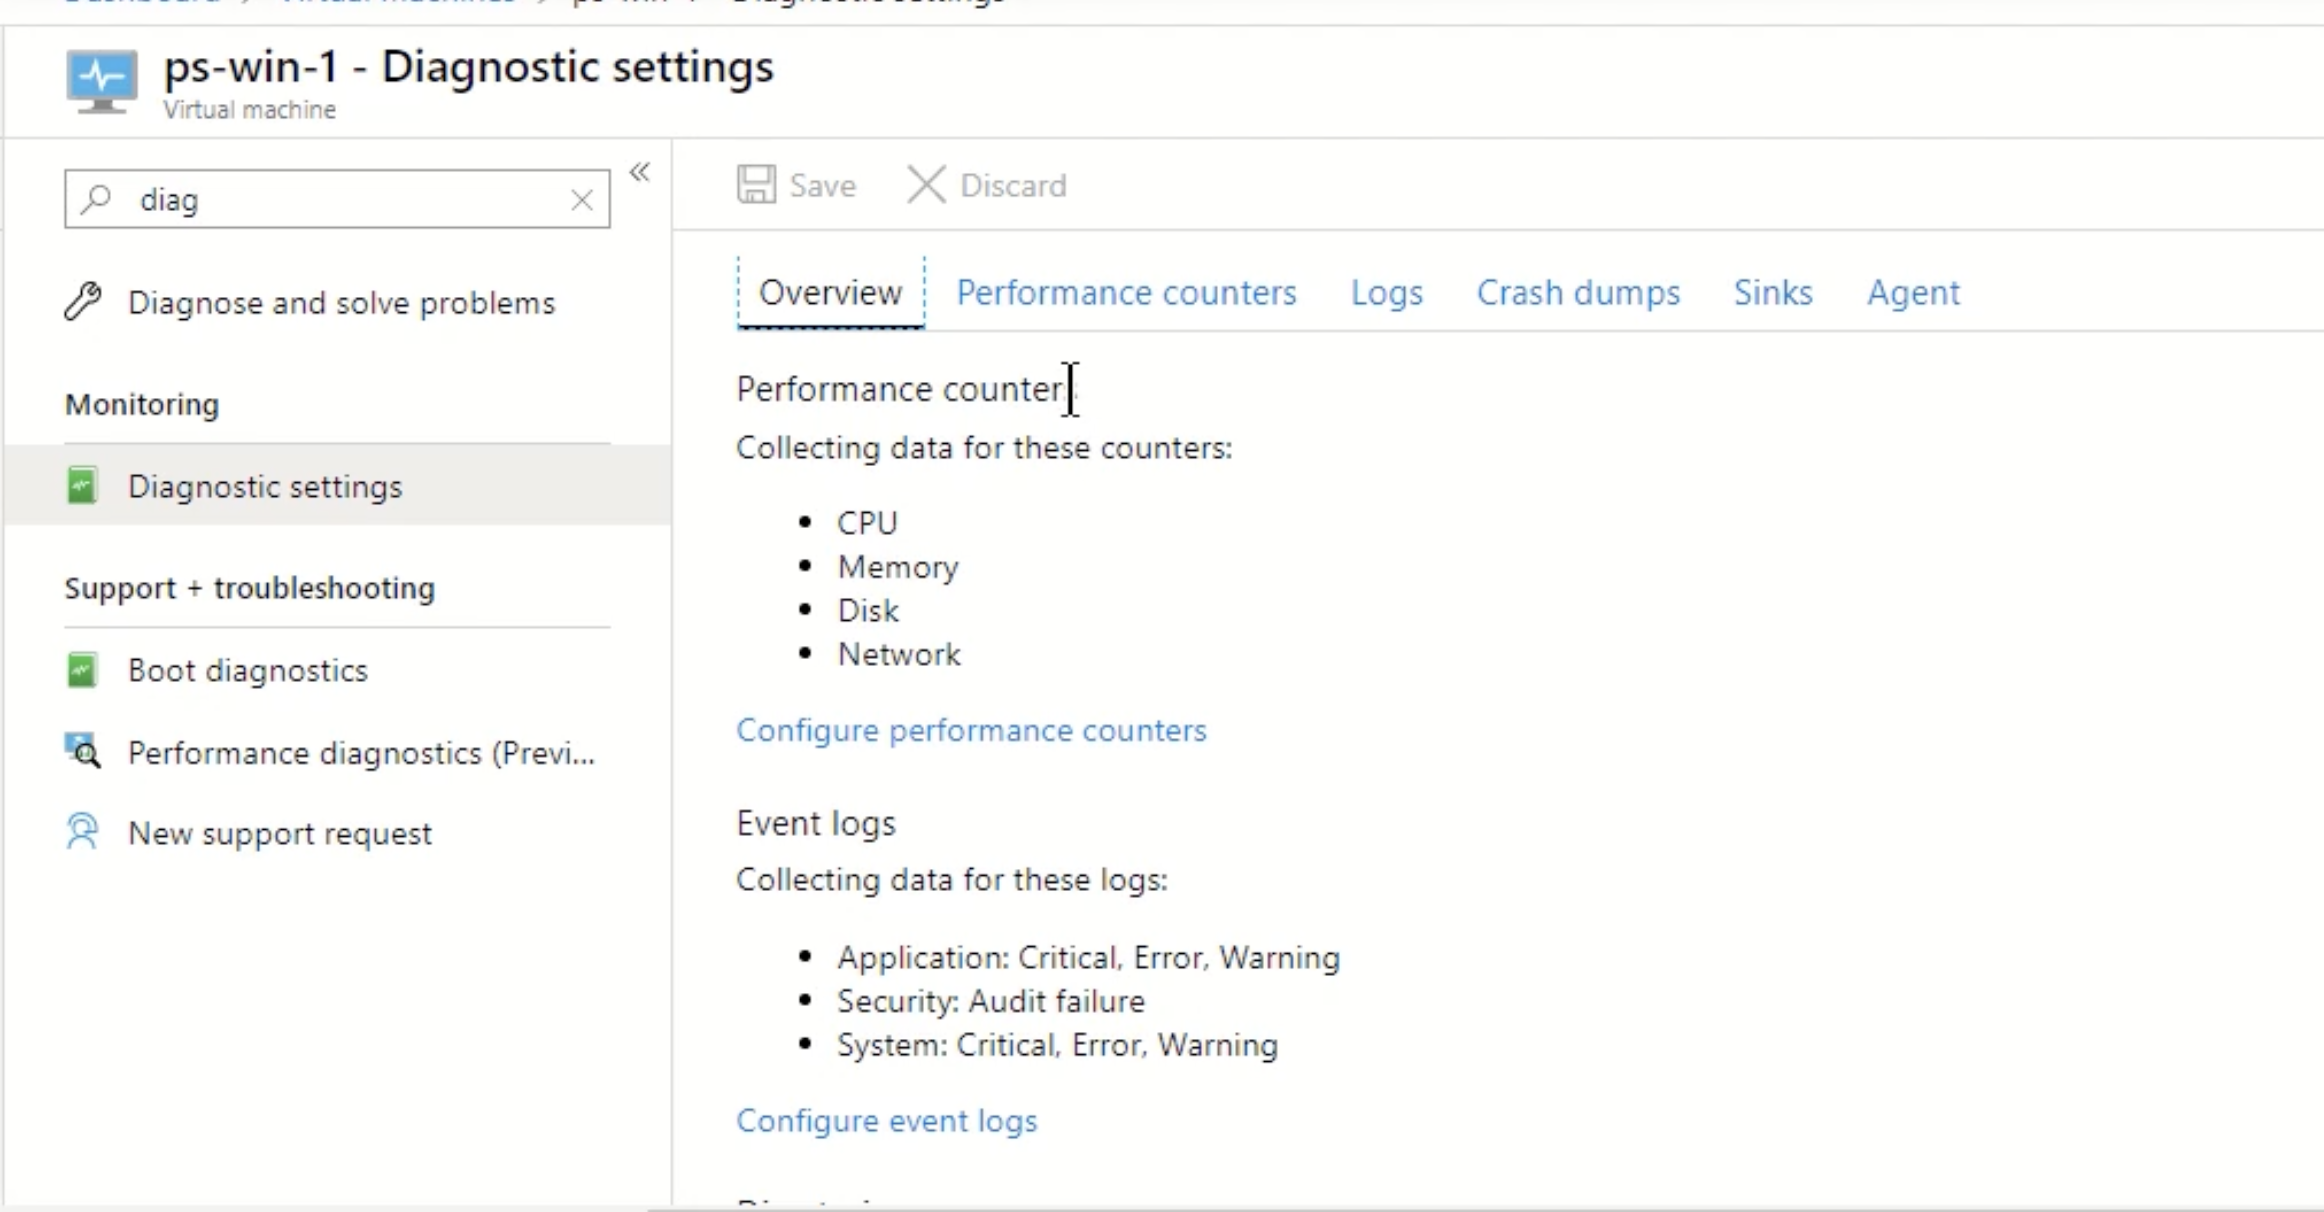Click 'Collecting data for these counters:' text
The image size is (2324, 1212).
coord(984,448)
